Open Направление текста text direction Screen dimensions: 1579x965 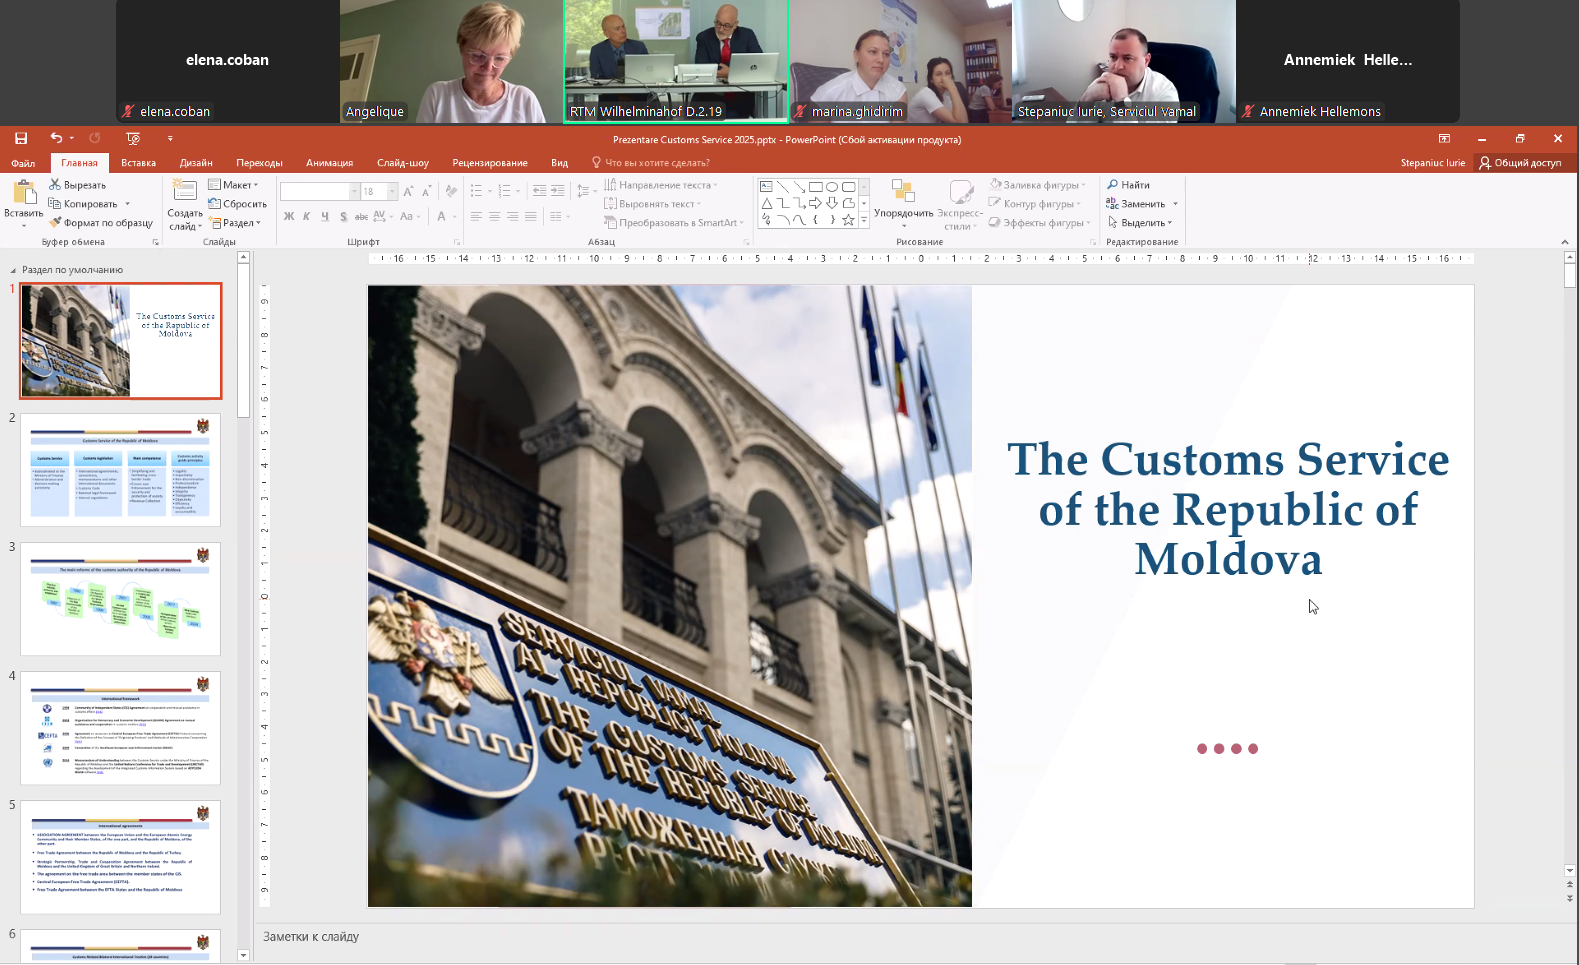click(x=661, y=185)
